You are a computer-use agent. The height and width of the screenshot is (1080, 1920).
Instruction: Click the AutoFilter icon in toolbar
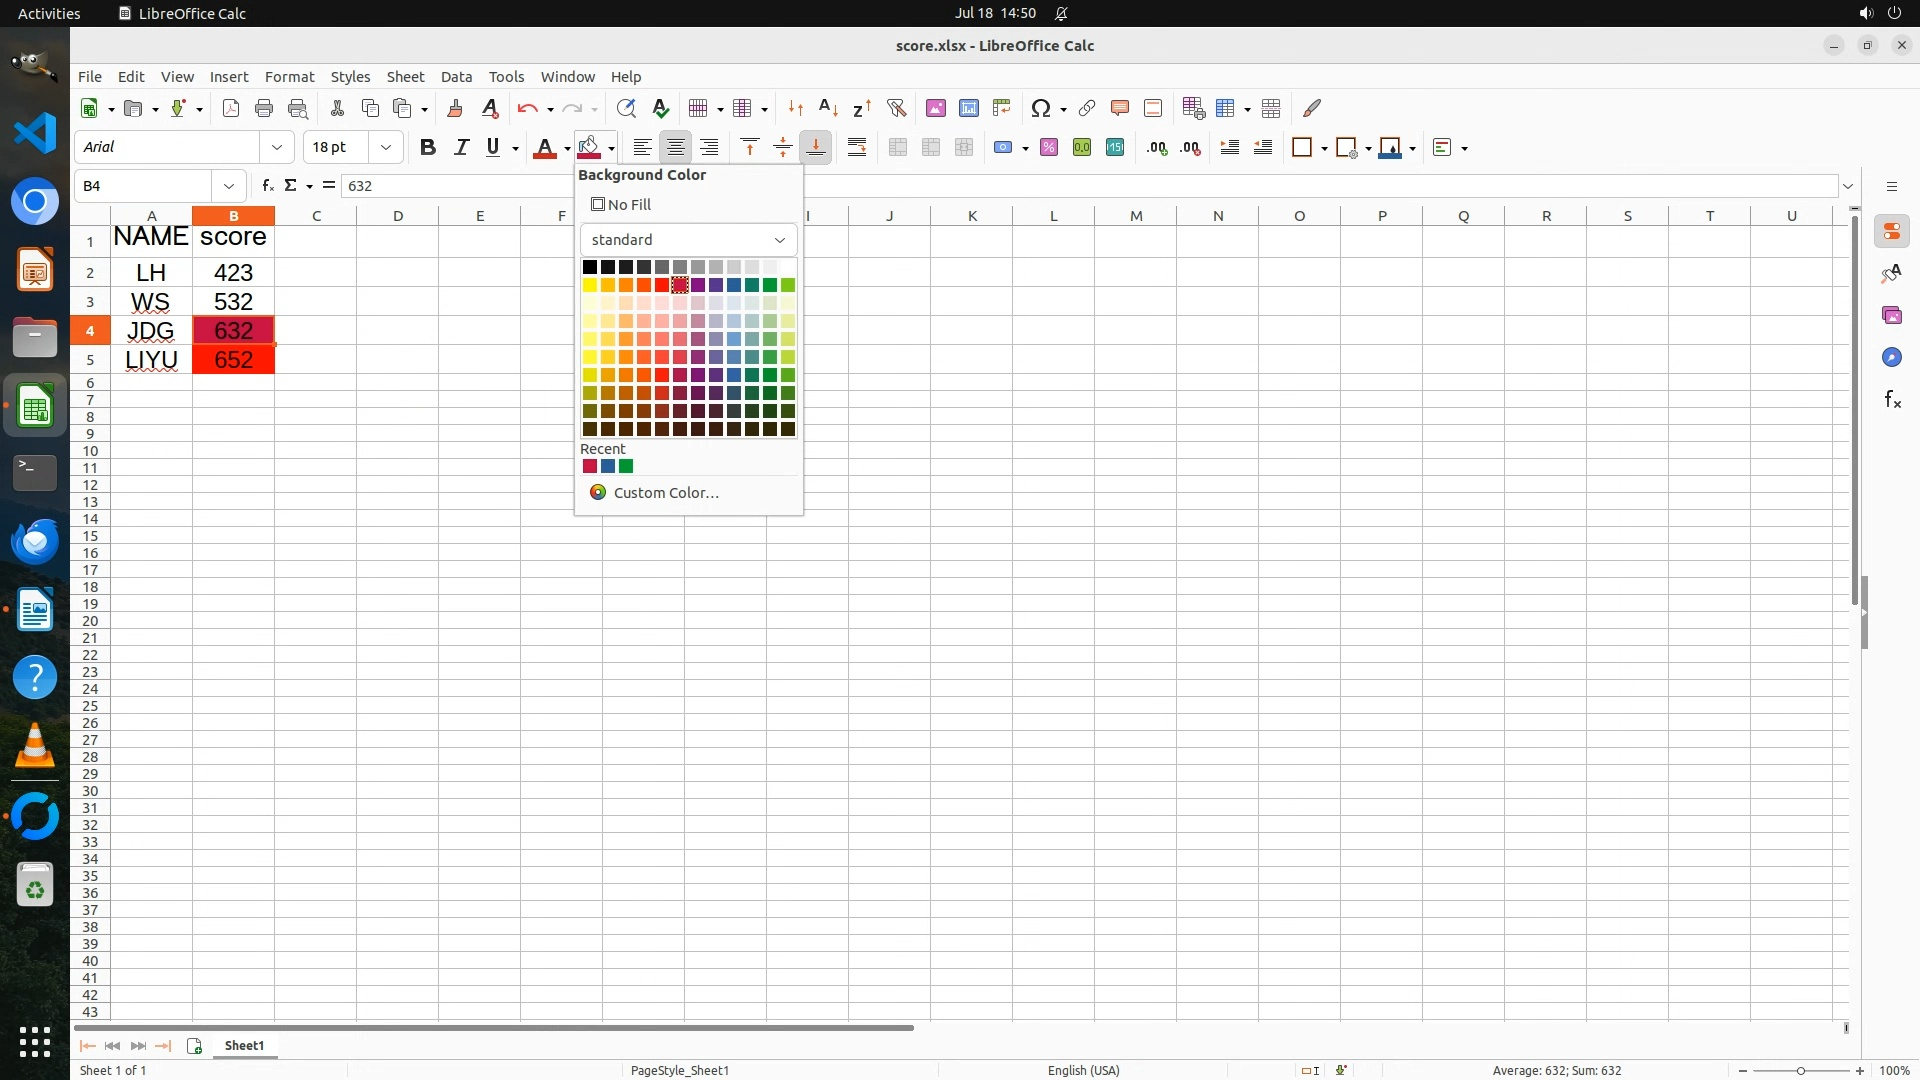(897, 108)
